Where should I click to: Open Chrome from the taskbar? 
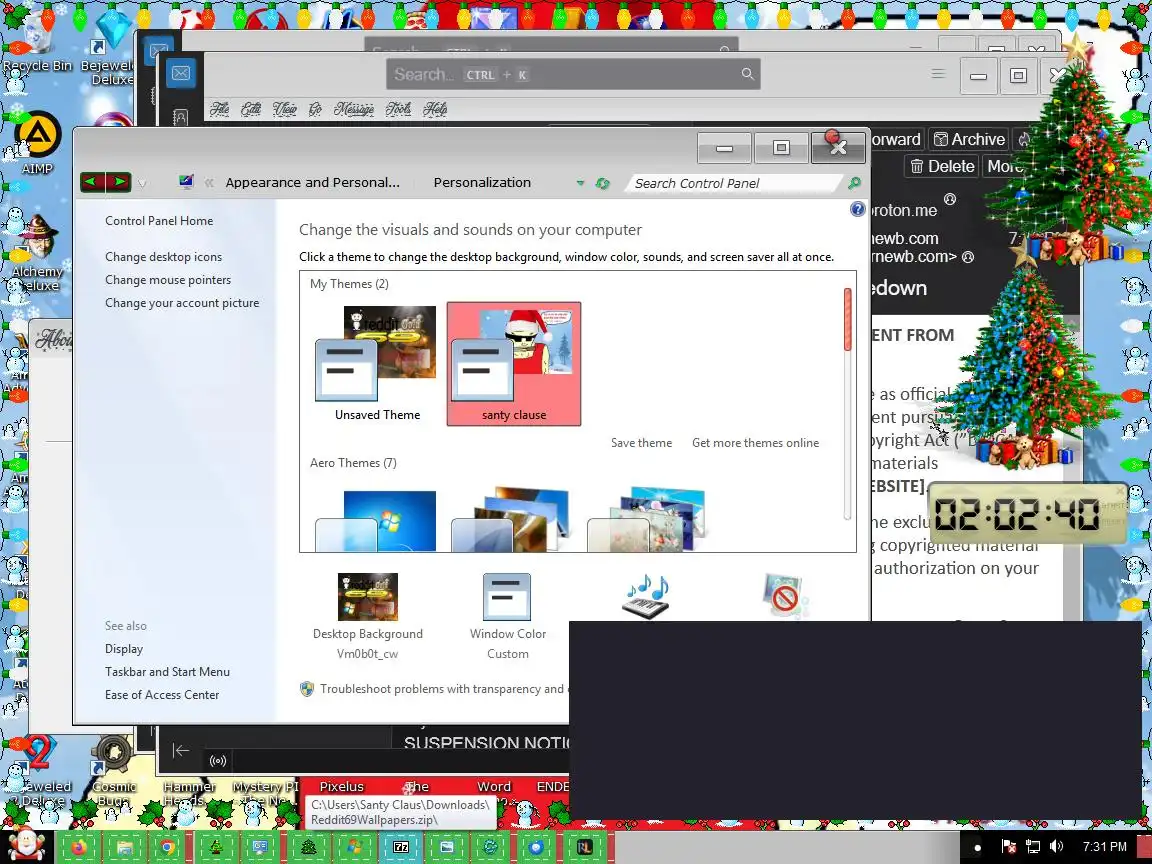pos(168,847)
